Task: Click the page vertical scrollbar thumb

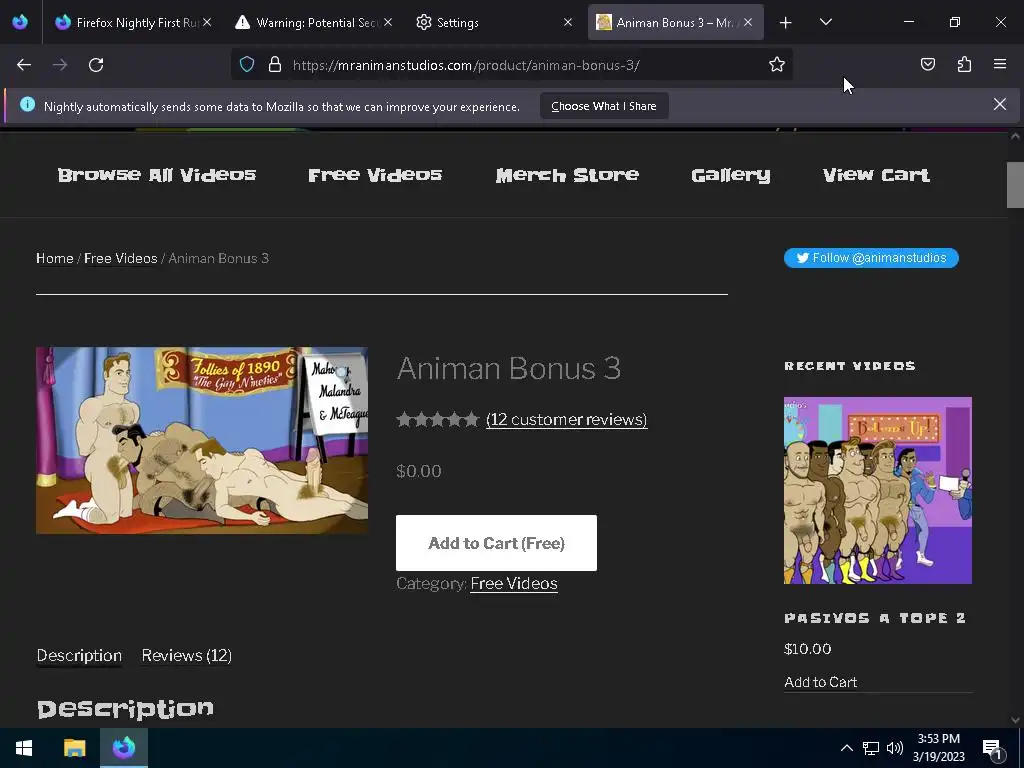Action: pyautogui.click(x=1015, y=184)
